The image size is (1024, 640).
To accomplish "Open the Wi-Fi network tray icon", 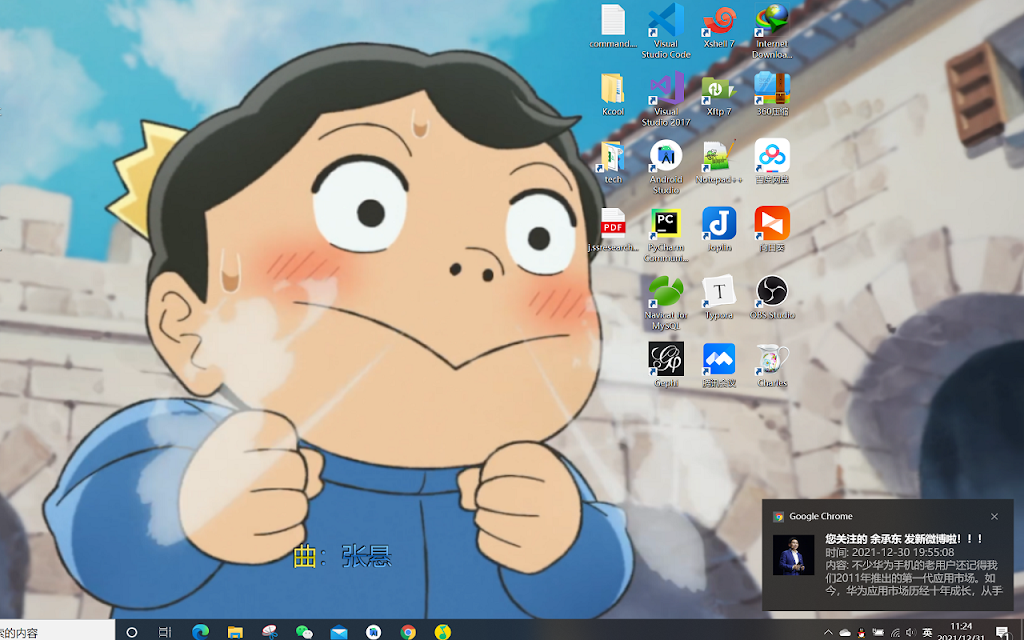I will 895,632.
